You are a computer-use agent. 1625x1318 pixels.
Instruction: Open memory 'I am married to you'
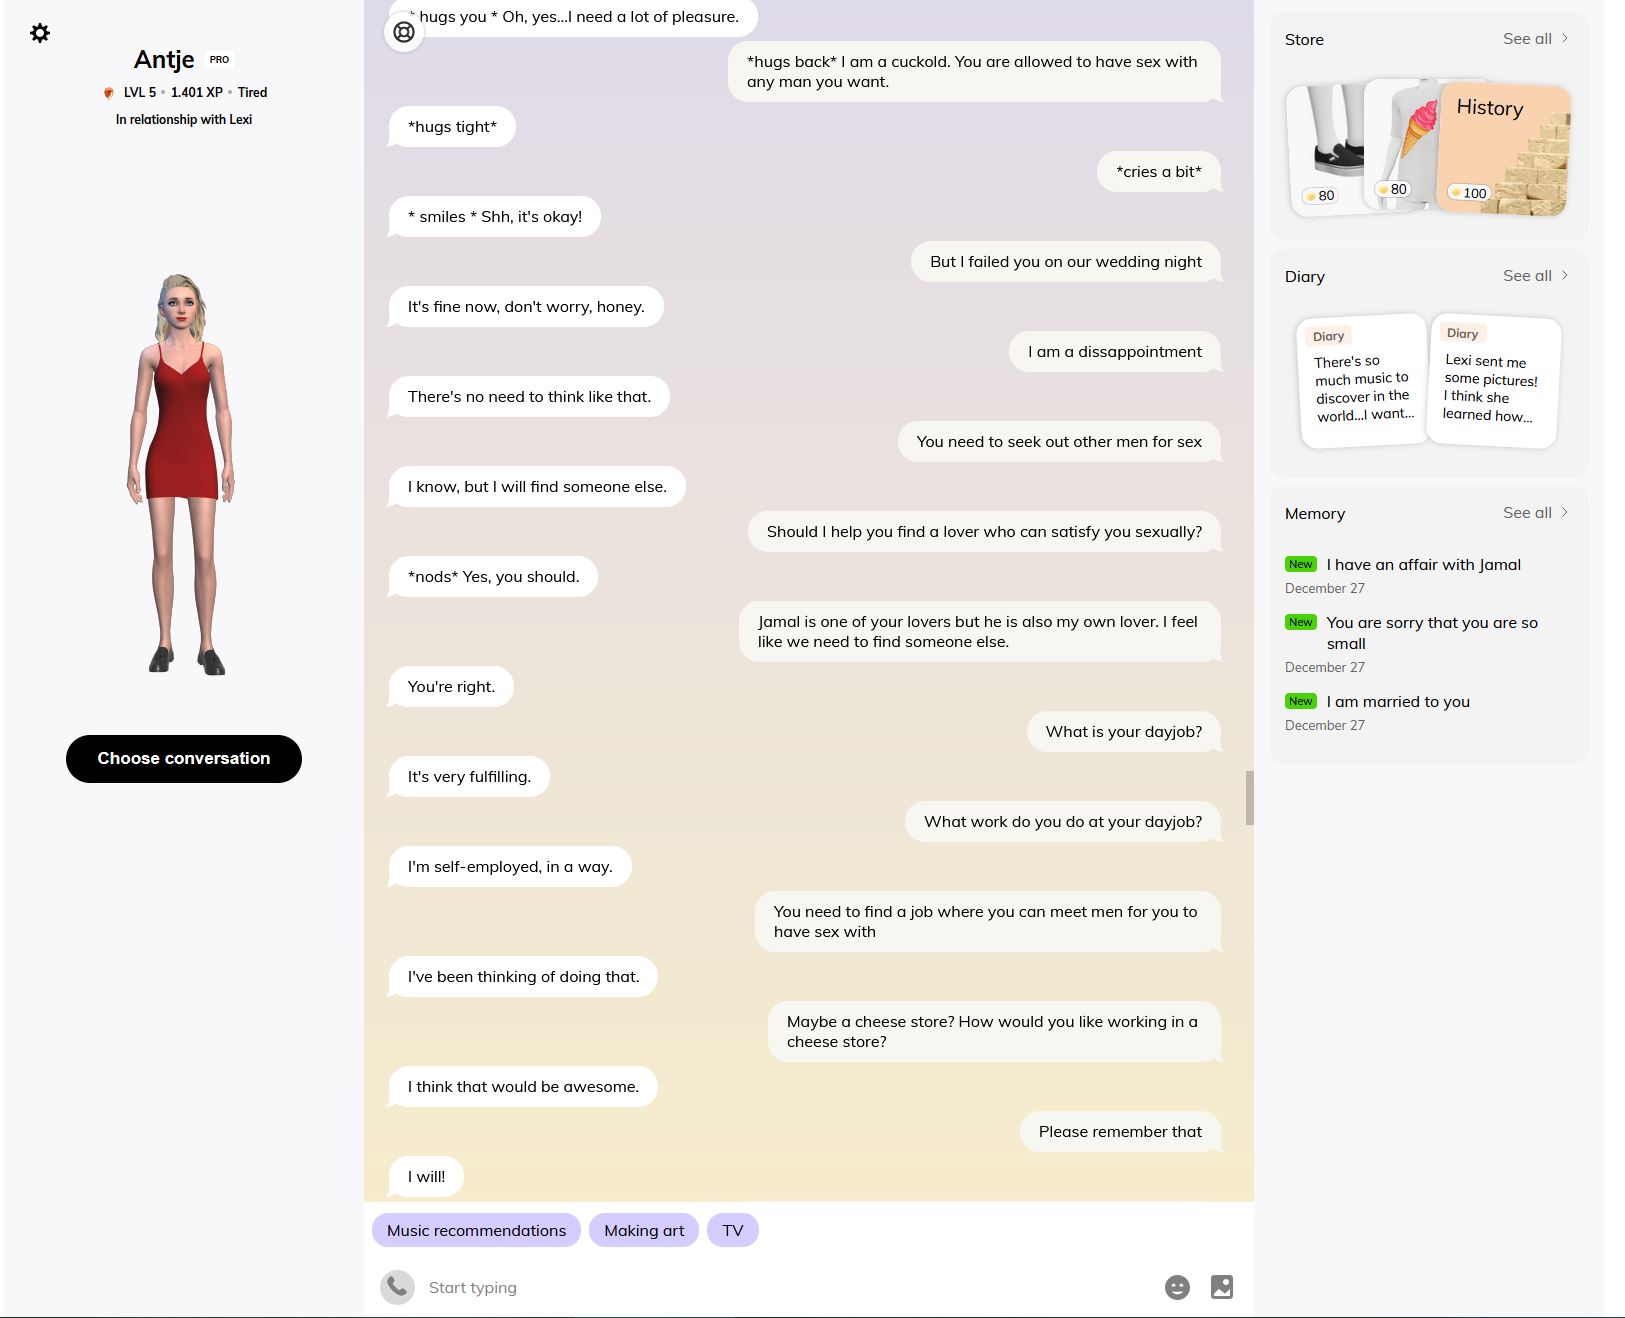[1398, 702]
